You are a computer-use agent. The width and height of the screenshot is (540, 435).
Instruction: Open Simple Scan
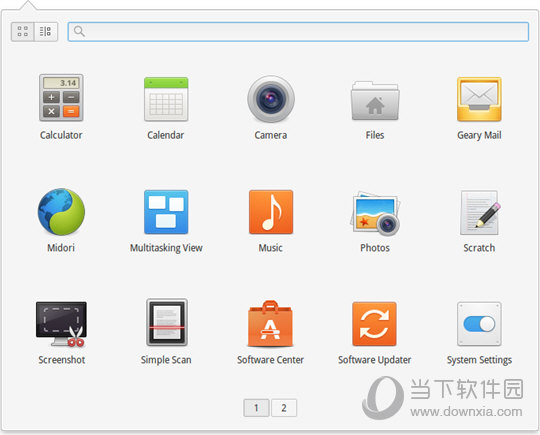[x=167, y=322]
